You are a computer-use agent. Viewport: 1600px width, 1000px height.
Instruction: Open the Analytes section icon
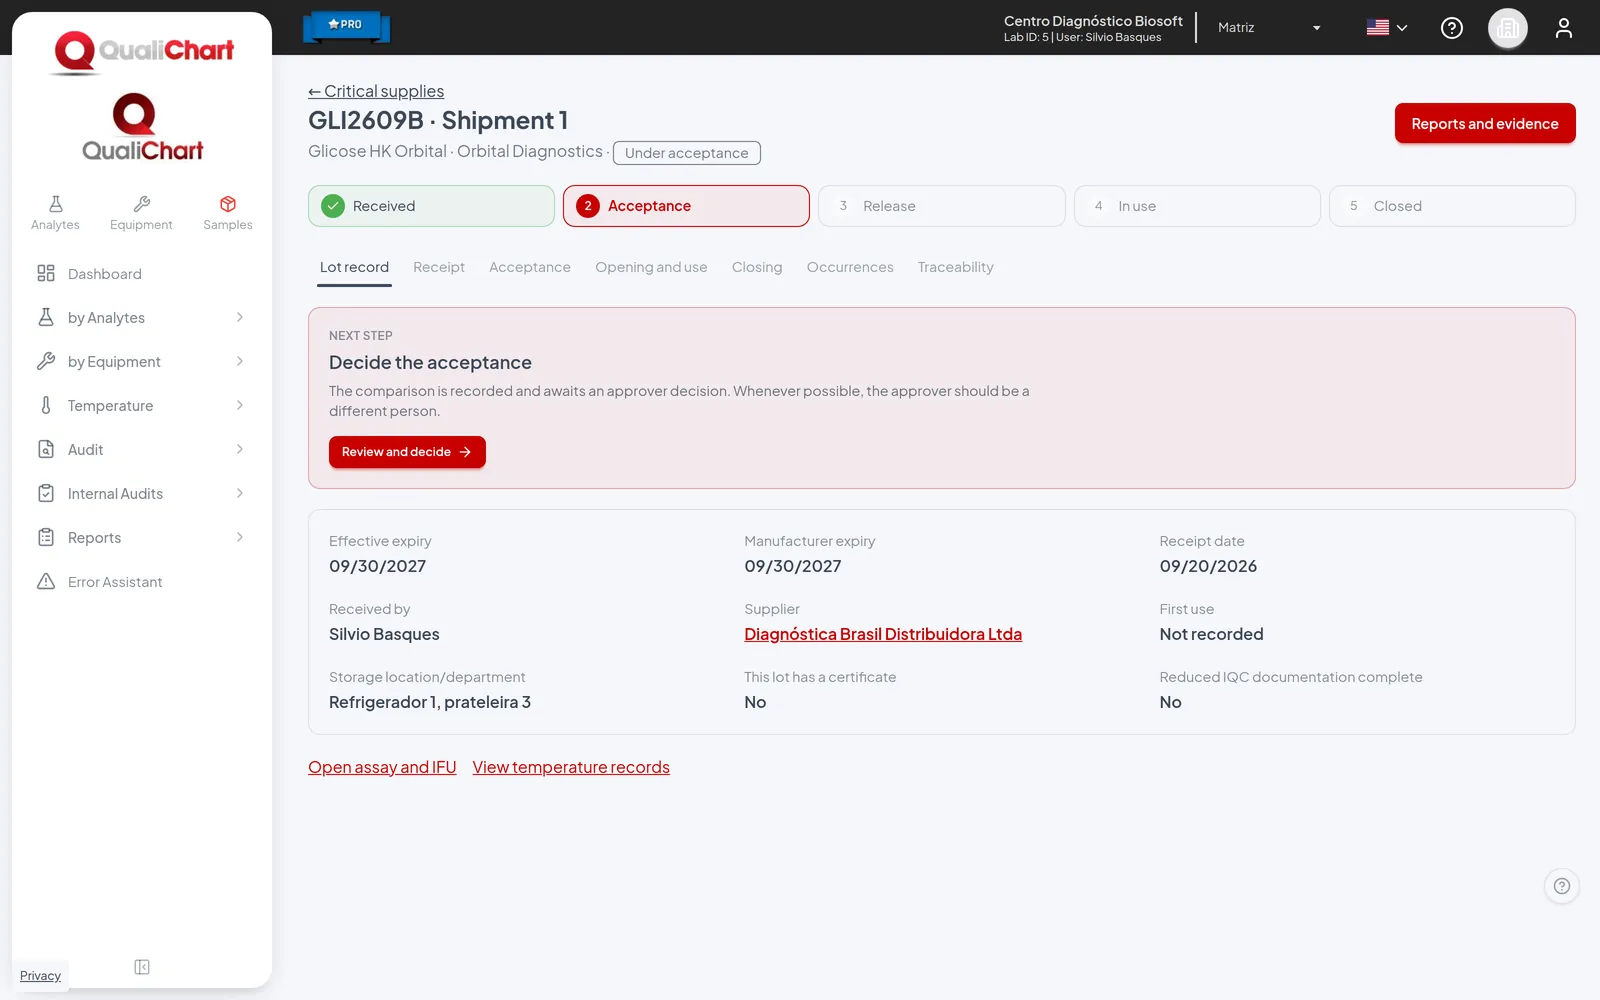tap(55, 204)
